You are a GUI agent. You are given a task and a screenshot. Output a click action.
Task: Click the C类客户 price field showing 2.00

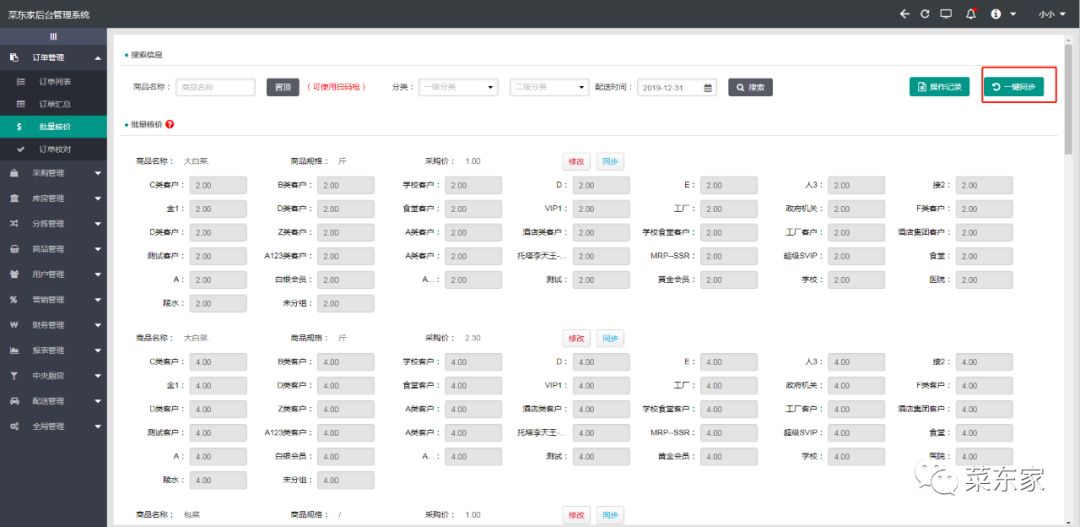tap(218, 185)
